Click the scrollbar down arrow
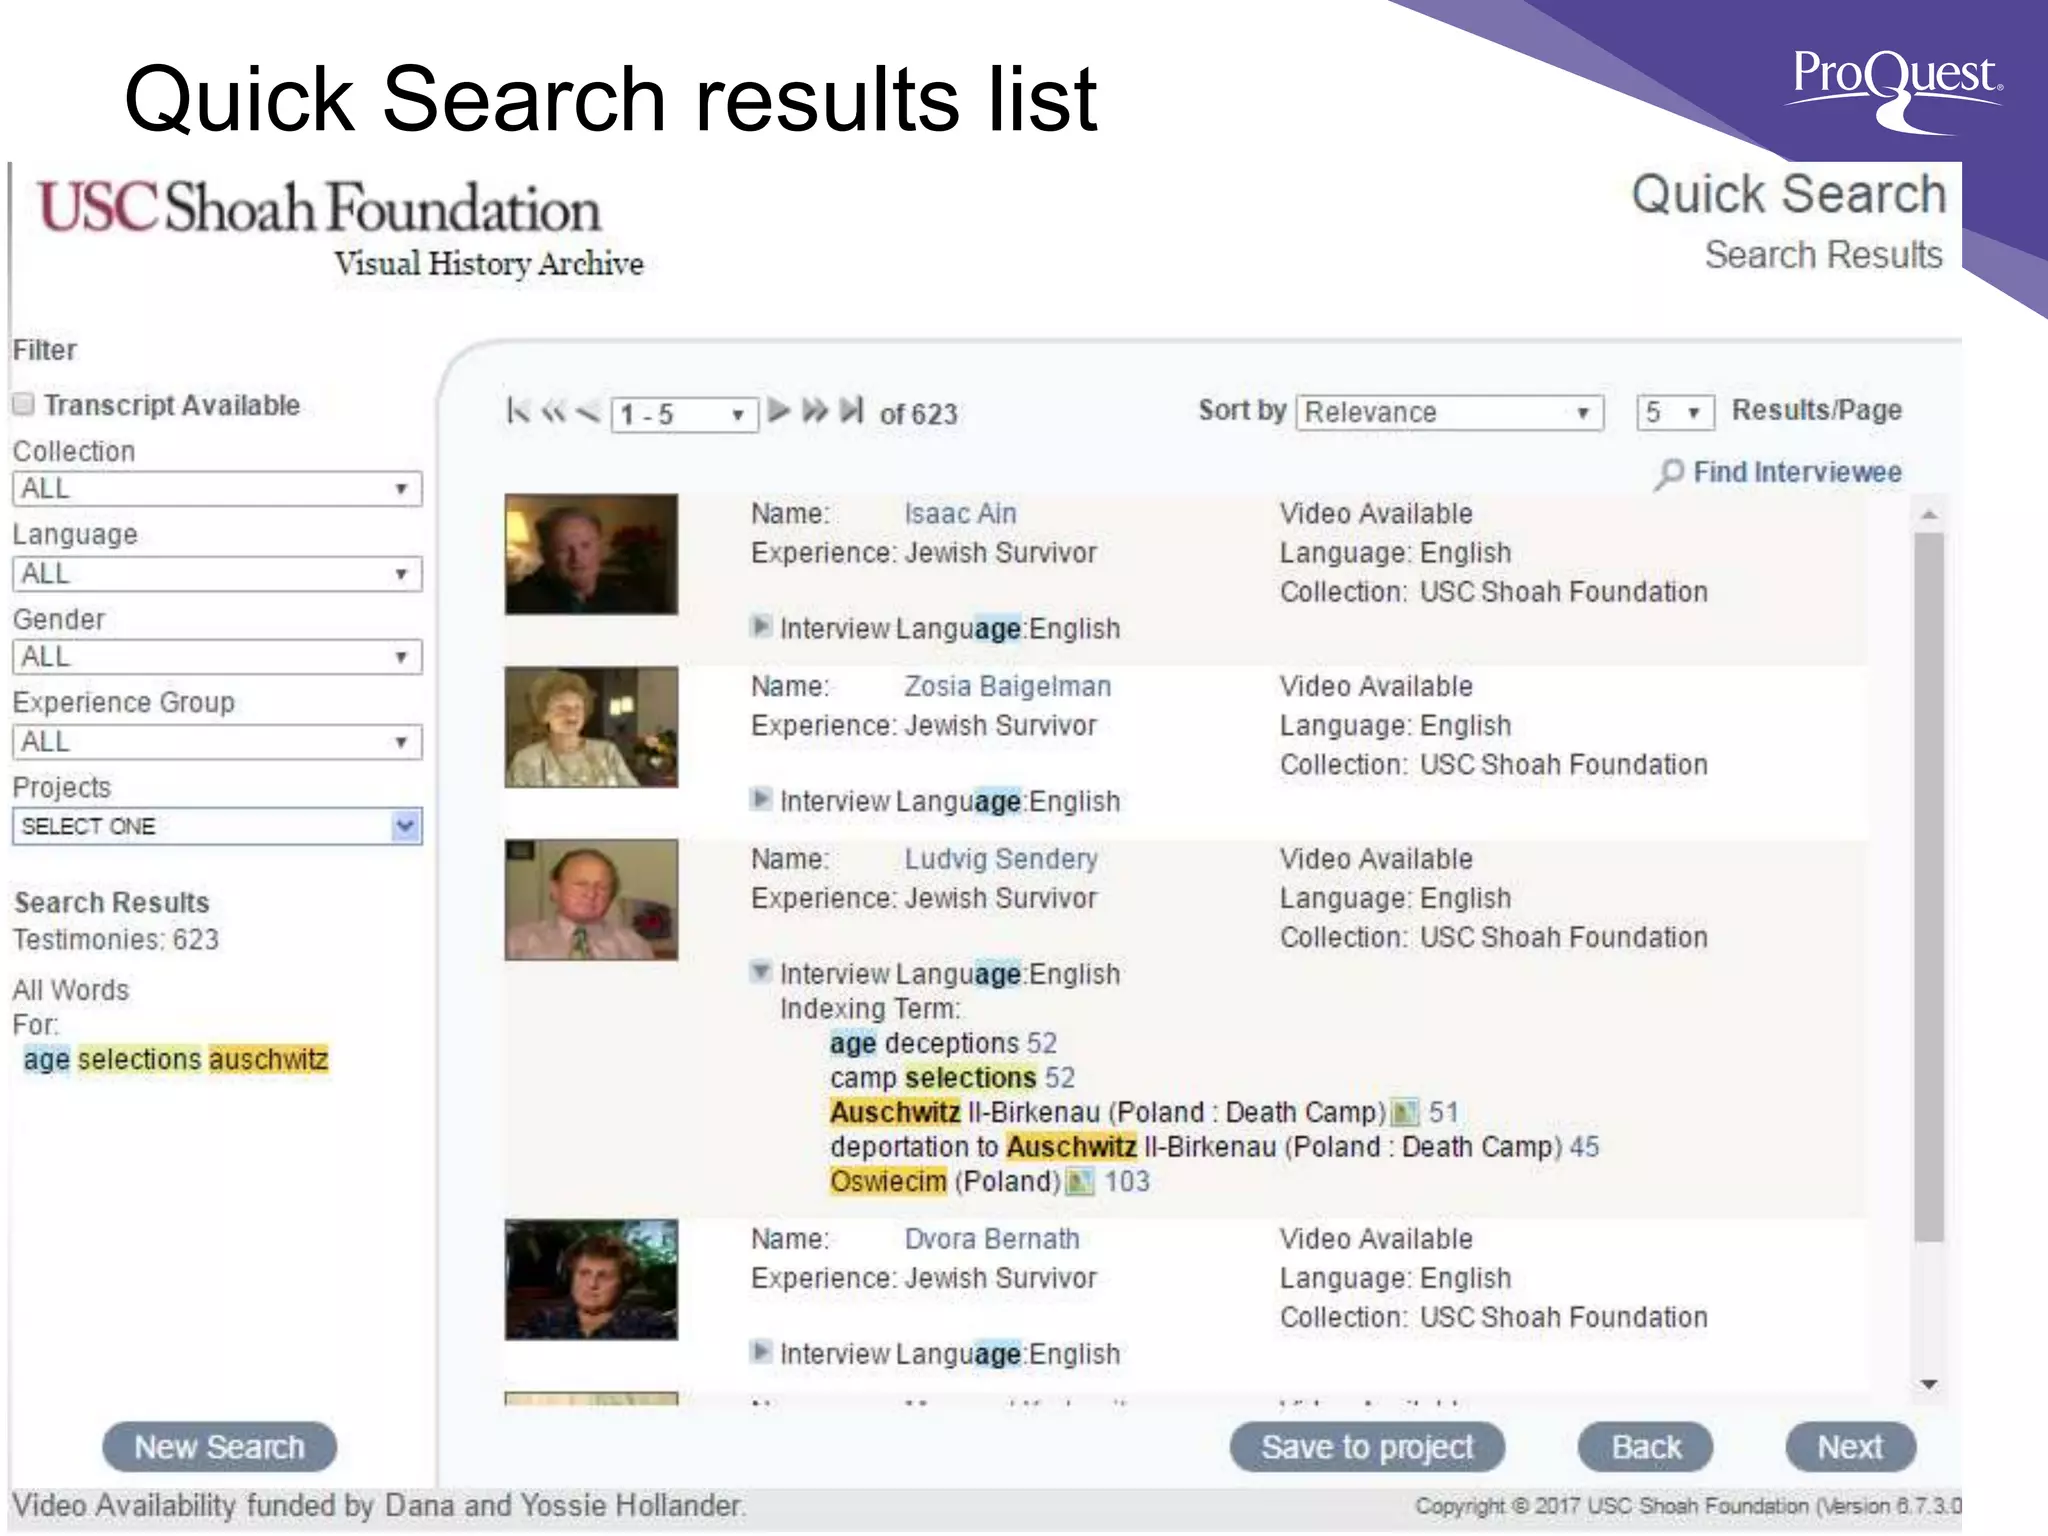Viewport: 2048px width, 1536px height. pyautogui.click(x=1929, y=1384)
